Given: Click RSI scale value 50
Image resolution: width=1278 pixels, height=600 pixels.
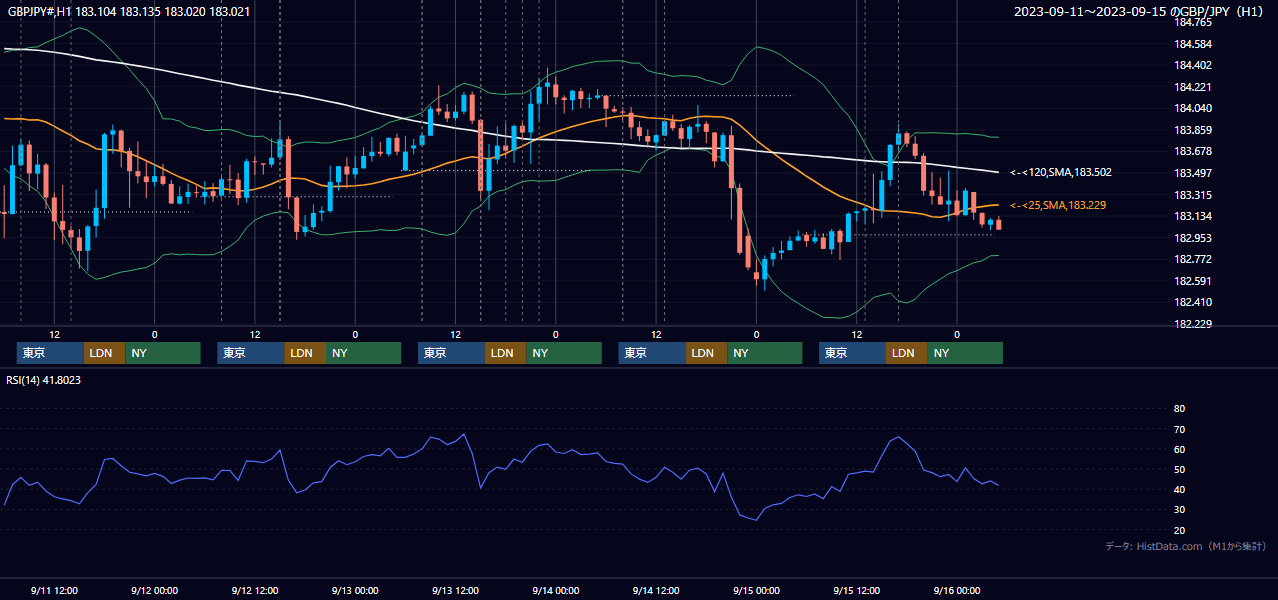Looking at the screenshot, I should tap(1179, 469).
